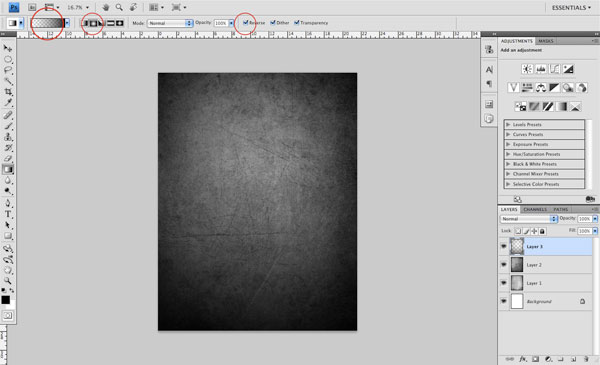Screen dimensions: 600x365
Task: Click the Hand tool in application bar
Action: [106, 7]
